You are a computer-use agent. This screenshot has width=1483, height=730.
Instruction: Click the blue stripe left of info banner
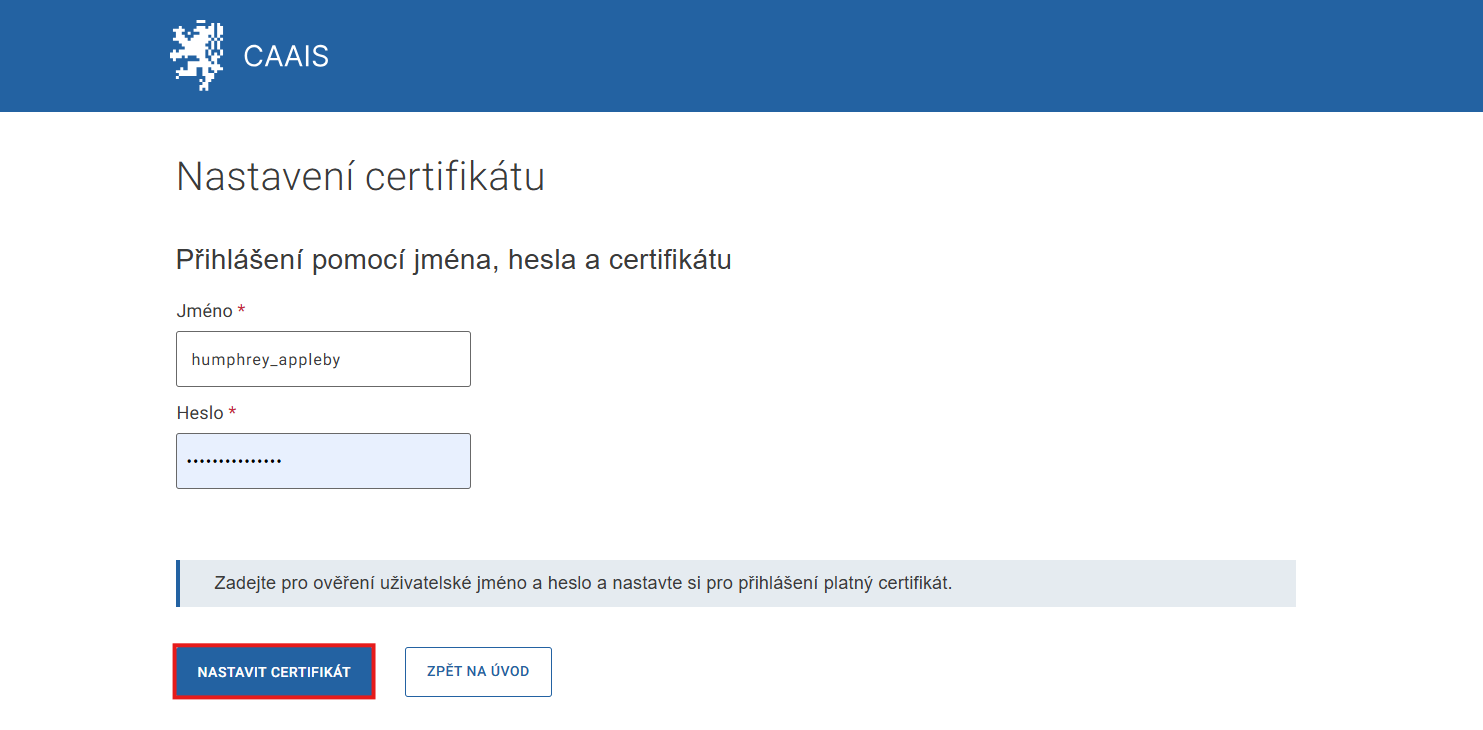(178, 583)
